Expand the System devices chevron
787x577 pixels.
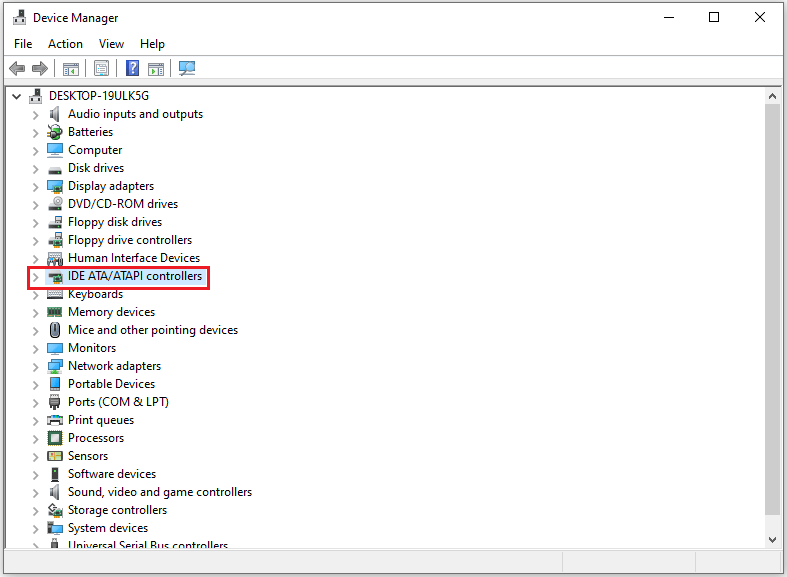pyautogui.click(x=35, y=529)
